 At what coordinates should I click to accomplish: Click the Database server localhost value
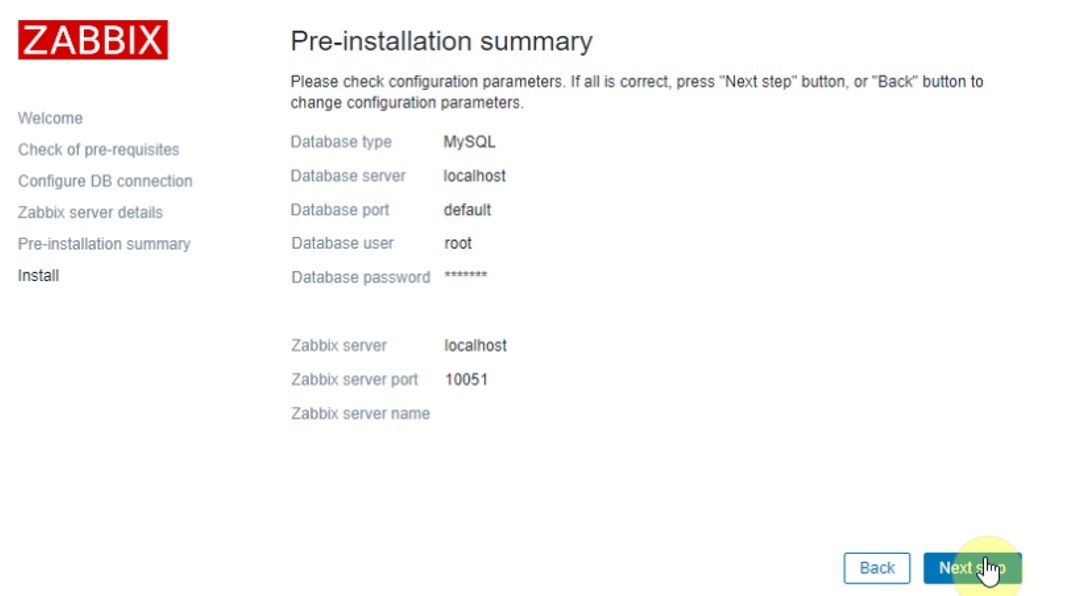pyautogui.click(x=475, y=176)
